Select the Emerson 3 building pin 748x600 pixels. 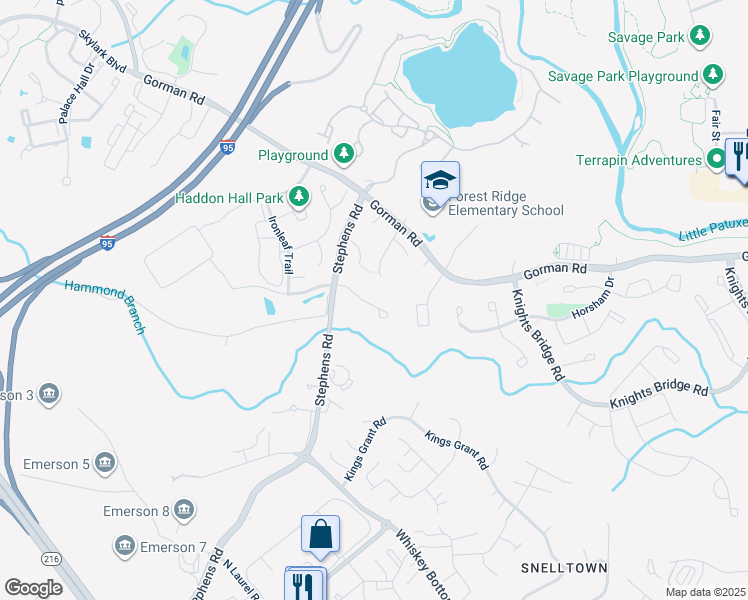tap(49, 394)
